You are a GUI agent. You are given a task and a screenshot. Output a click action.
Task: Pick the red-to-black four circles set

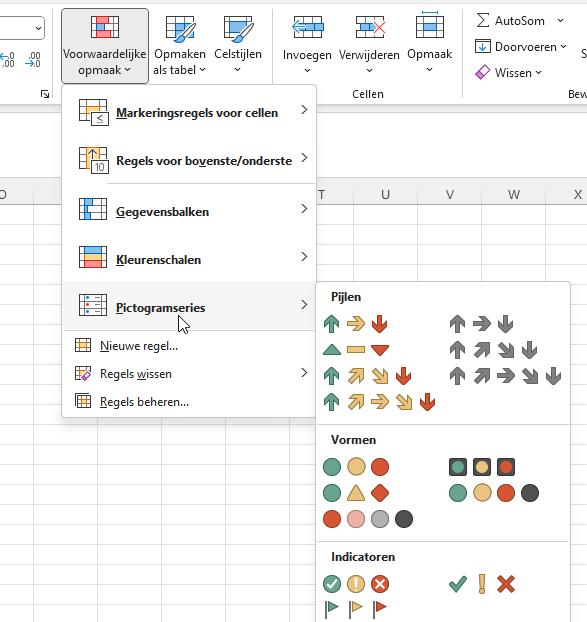(368, 519)
